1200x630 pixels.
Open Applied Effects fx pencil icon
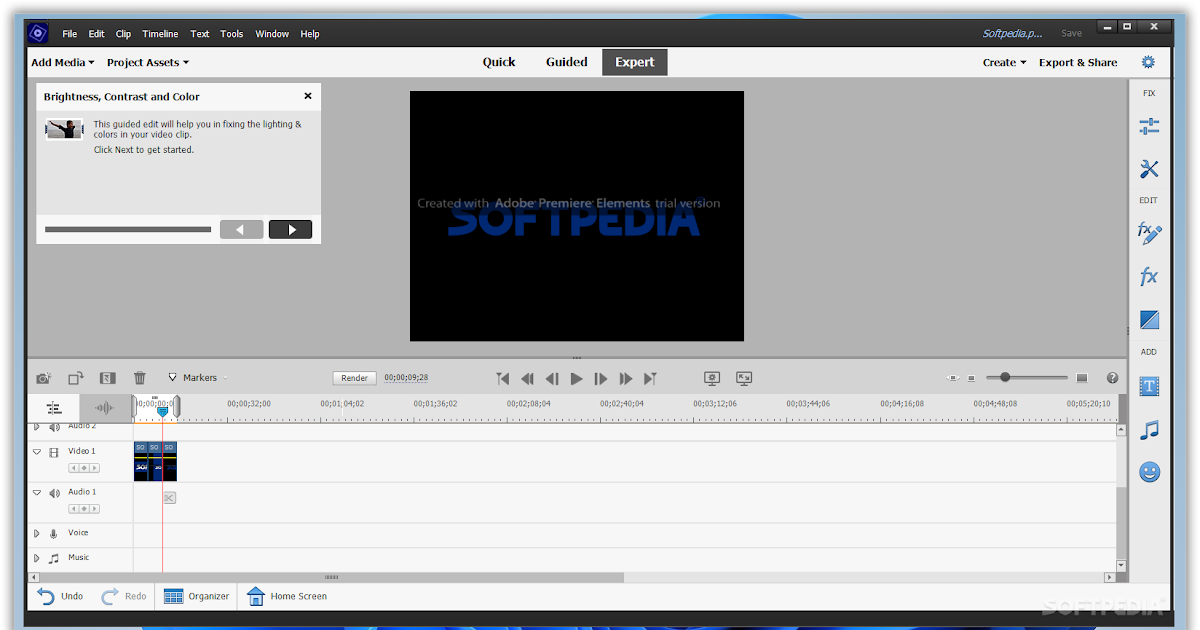[1149, 233]
